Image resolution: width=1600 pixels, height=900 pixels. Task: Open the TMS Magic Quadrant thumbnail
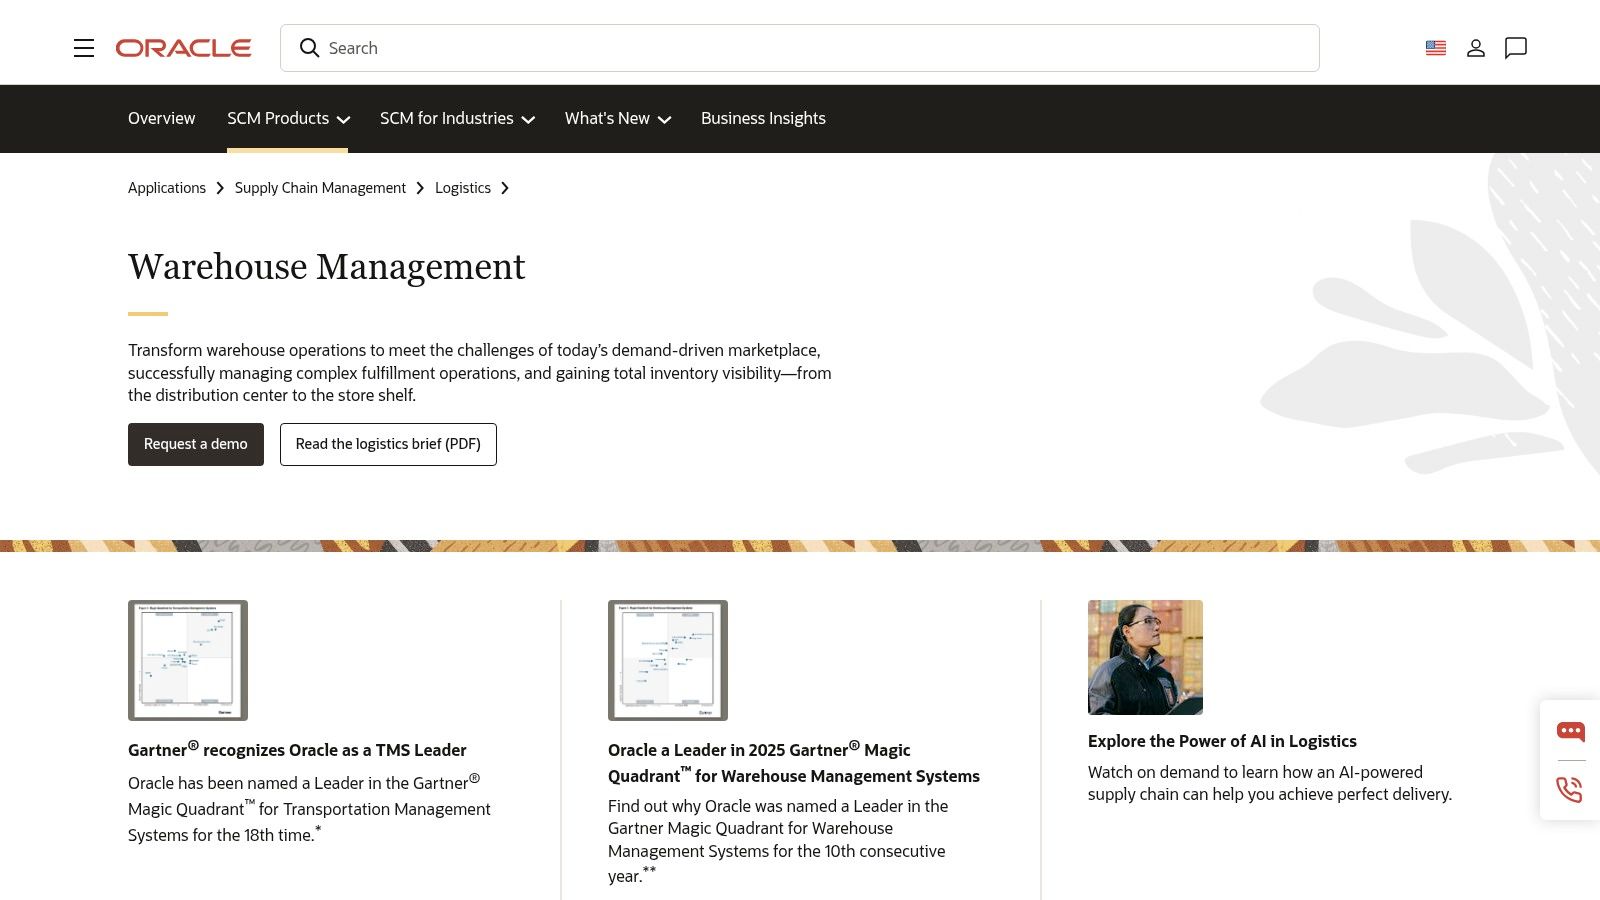tap(188, 660)
